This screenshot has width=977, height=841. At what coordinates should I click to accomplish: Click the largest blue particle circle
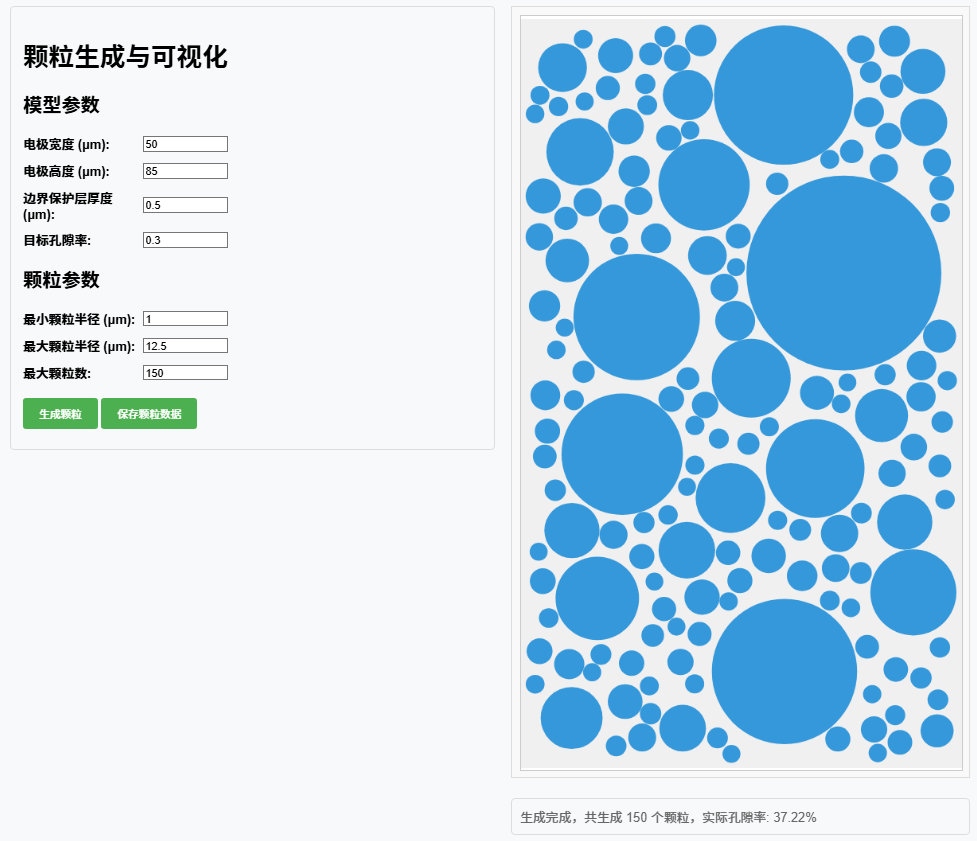844,273
